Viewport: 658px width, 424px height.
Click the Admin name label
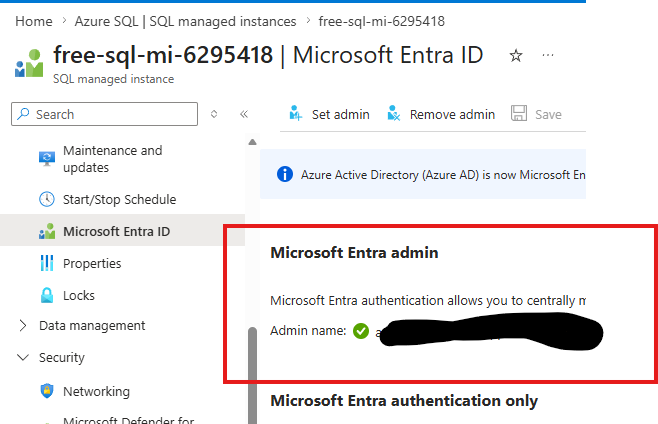pyautogui.click(x=308, y=331)
